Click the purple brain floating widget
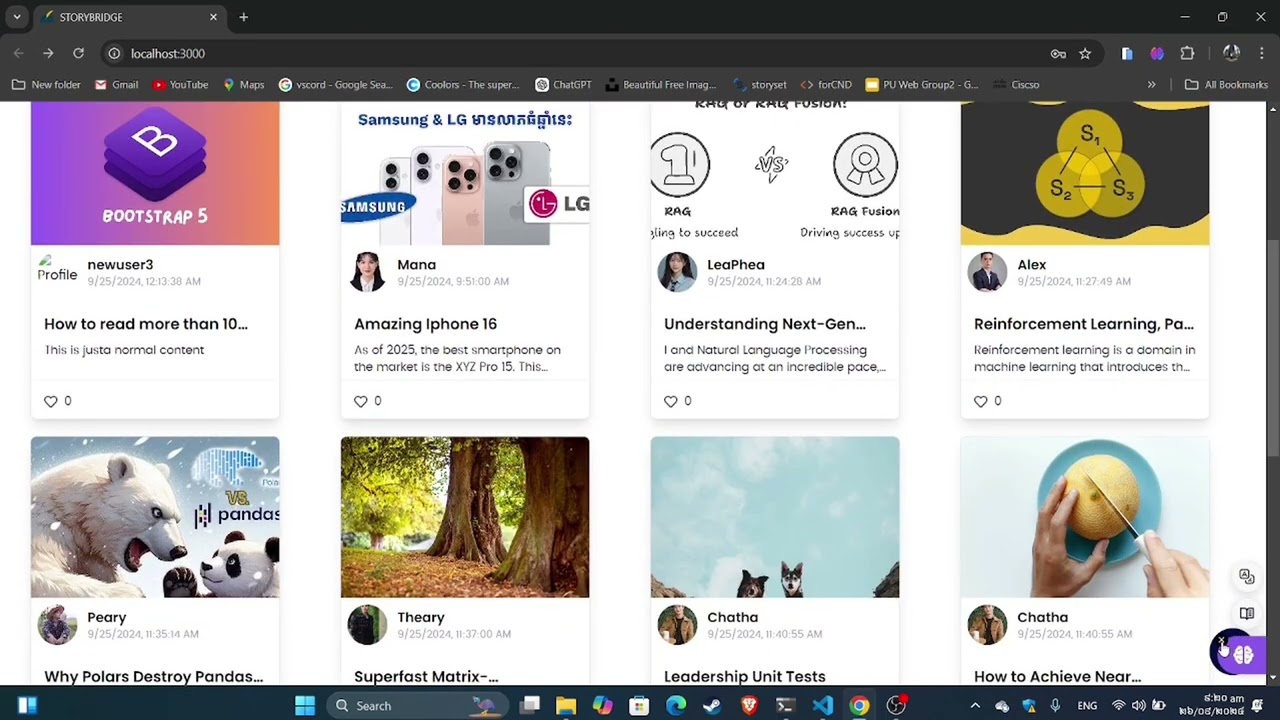Image resolution: width=1280 pixels, height=720 pixels. point(1243,654)
